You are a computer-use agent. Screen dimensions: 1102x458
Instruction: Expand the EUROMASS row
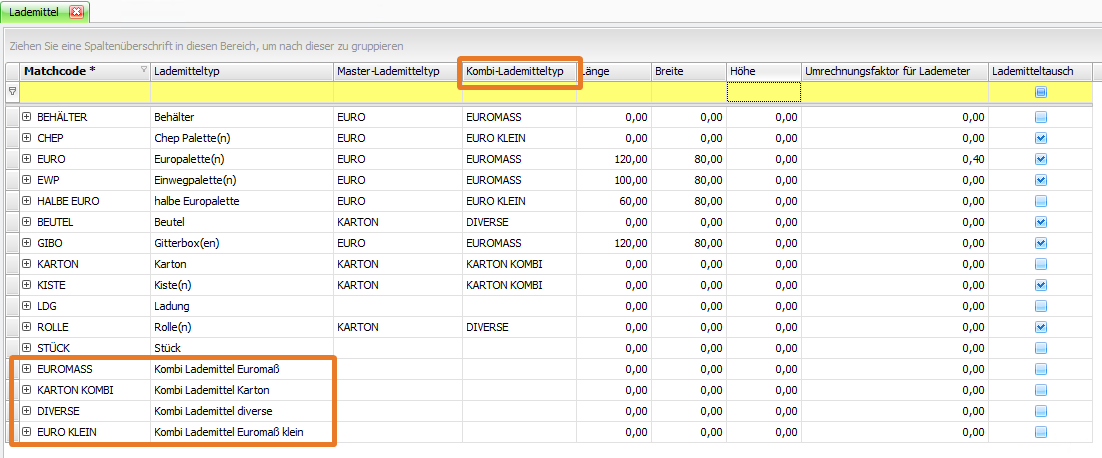(x=27, y=369)
